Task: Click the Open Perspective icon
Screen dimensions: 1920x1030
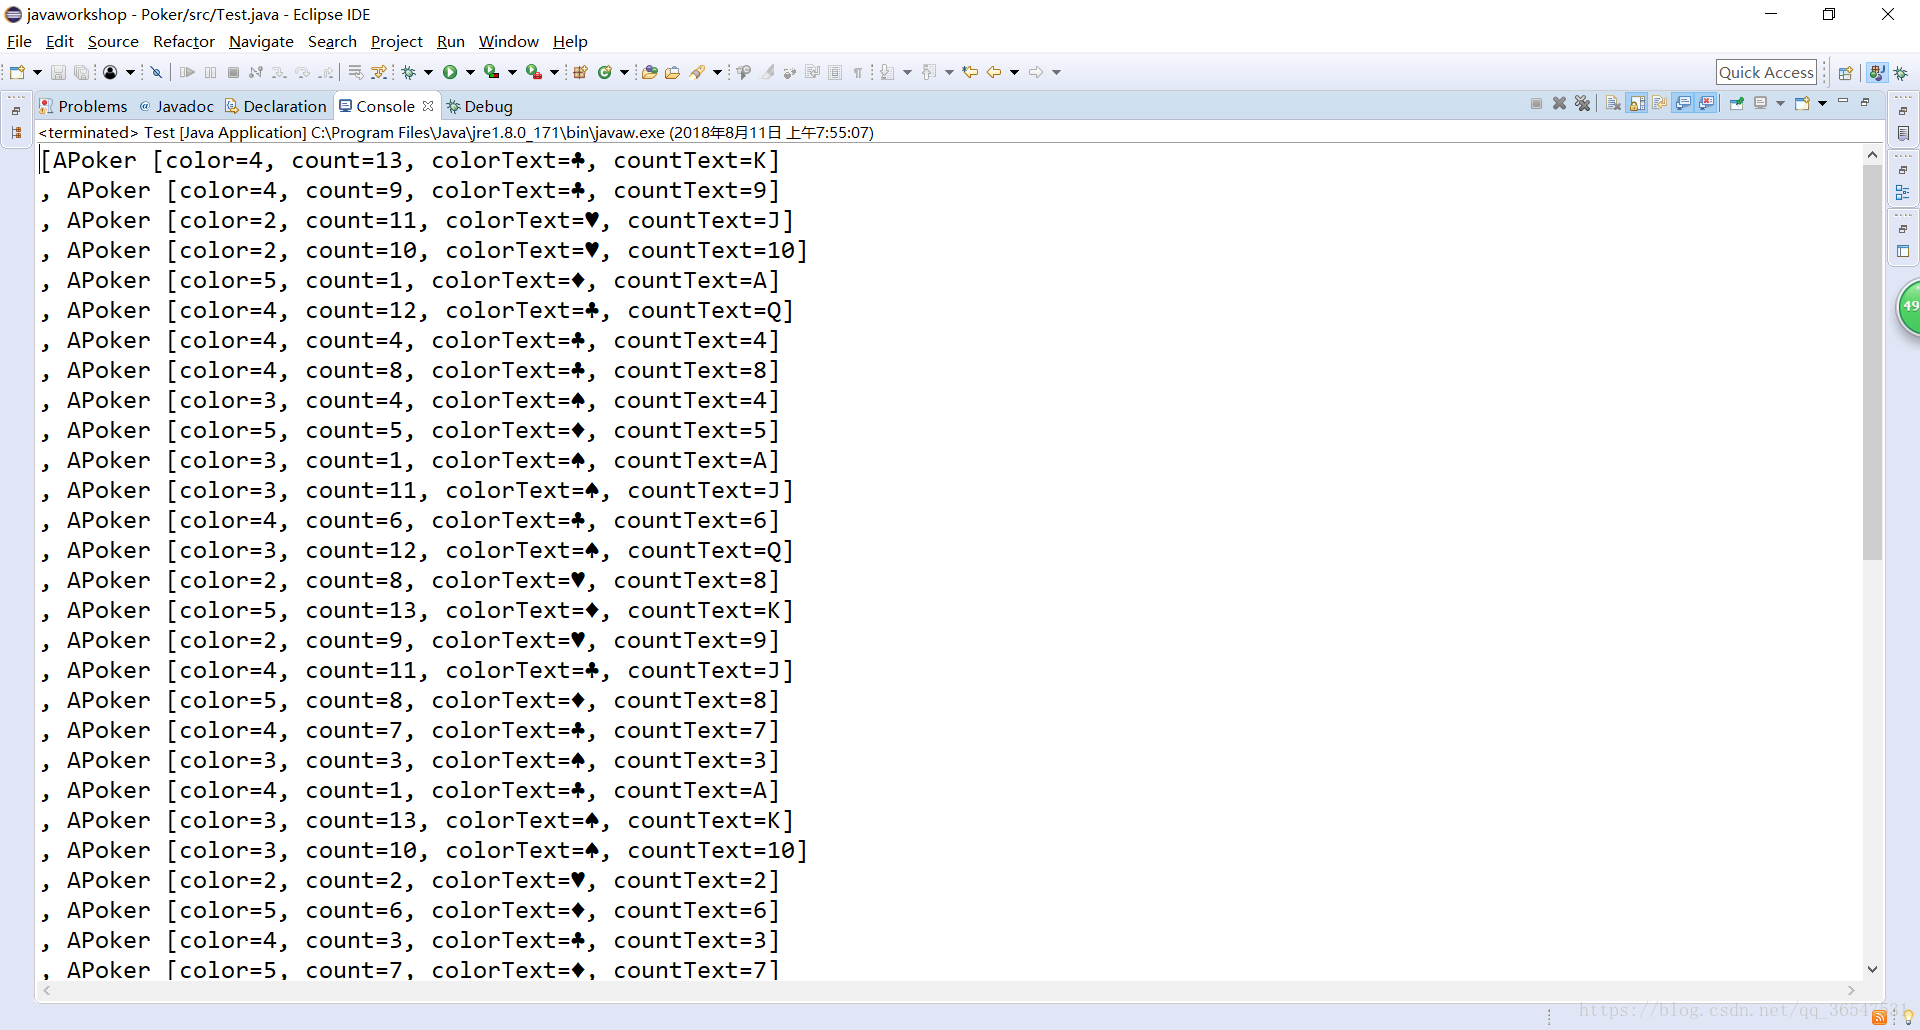Action: point(1845,73)
